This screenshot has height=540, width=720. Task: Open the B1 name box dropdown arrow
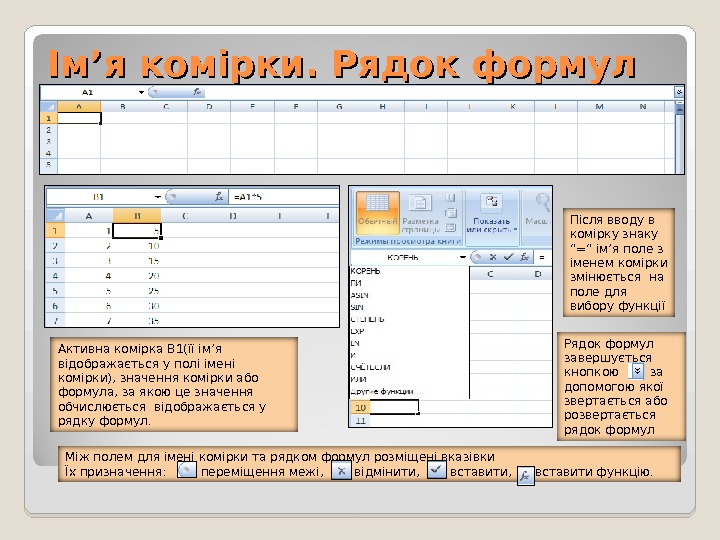click(x=158, y=197)
